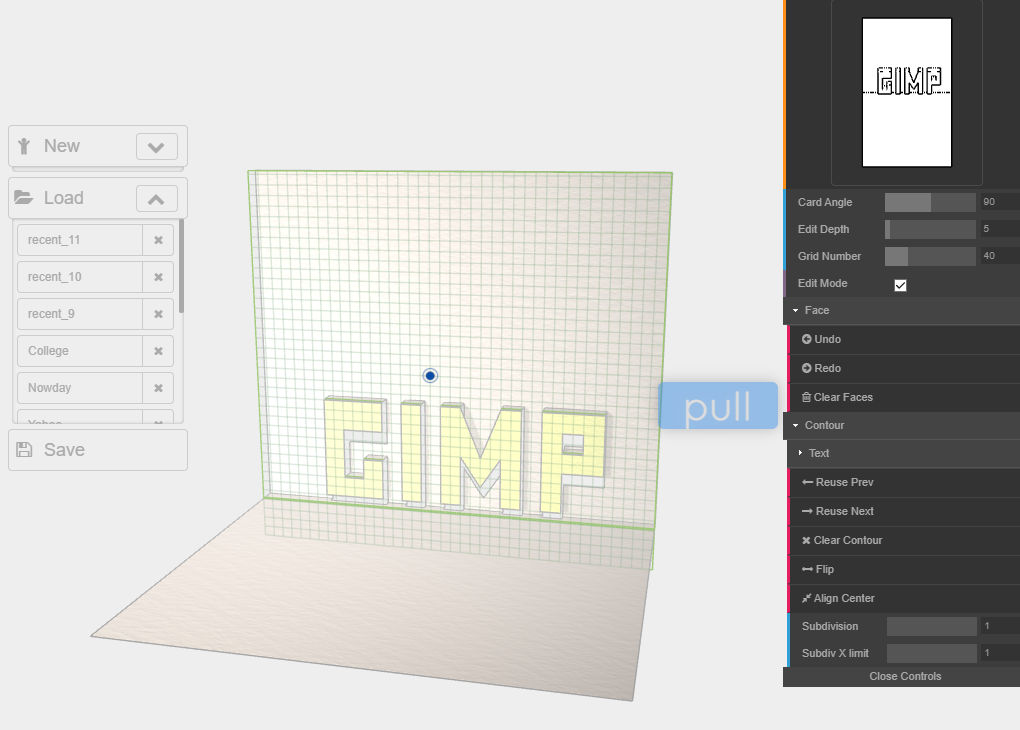This screenshot has height=730, width=1020.
Task: Click the Align Center compress icon
Action: tap(807, 598)
